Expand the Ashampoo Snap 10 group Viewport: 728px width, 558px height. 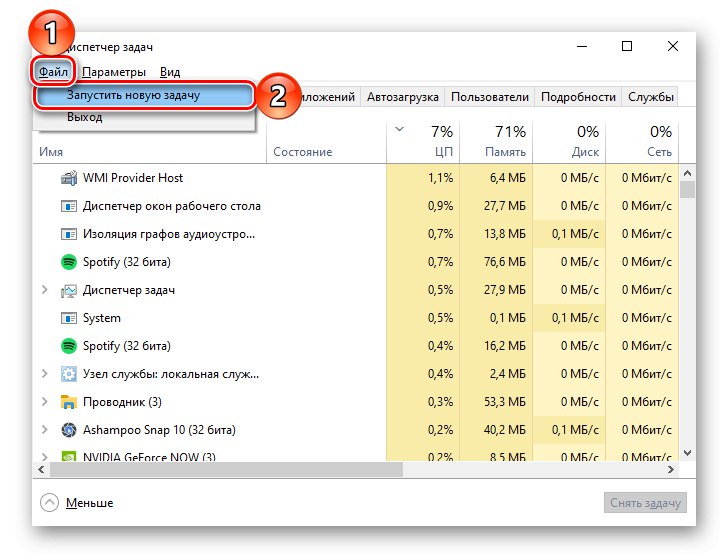click(x=45, y=429)
